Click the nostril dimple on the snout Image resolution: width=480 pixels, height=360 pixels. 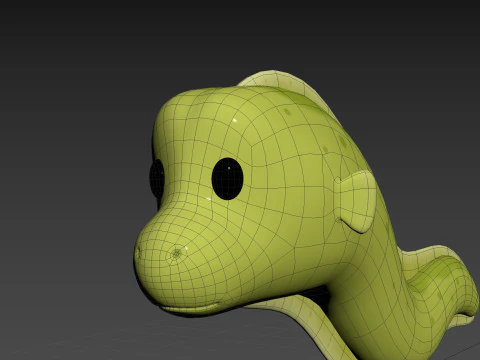(177, 253)
